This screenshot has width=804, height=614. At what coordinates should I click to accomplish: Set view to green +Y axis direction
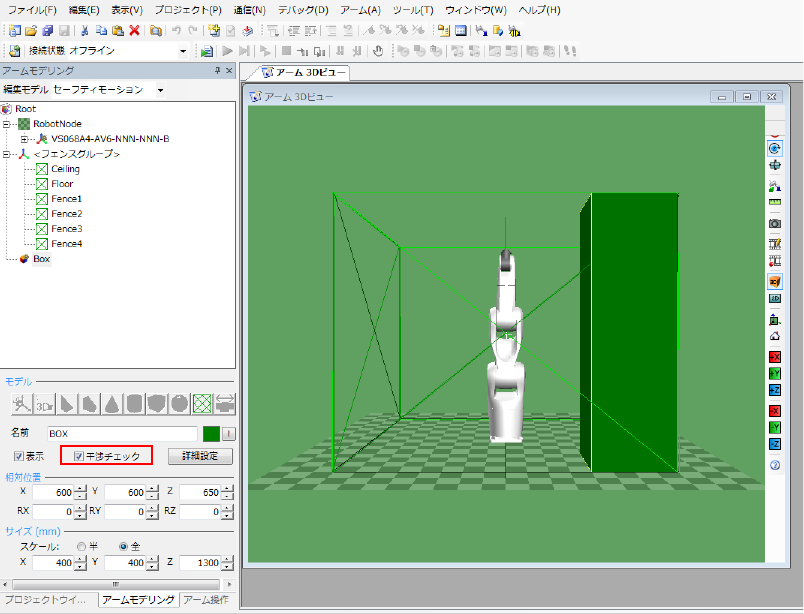(774, 374)
